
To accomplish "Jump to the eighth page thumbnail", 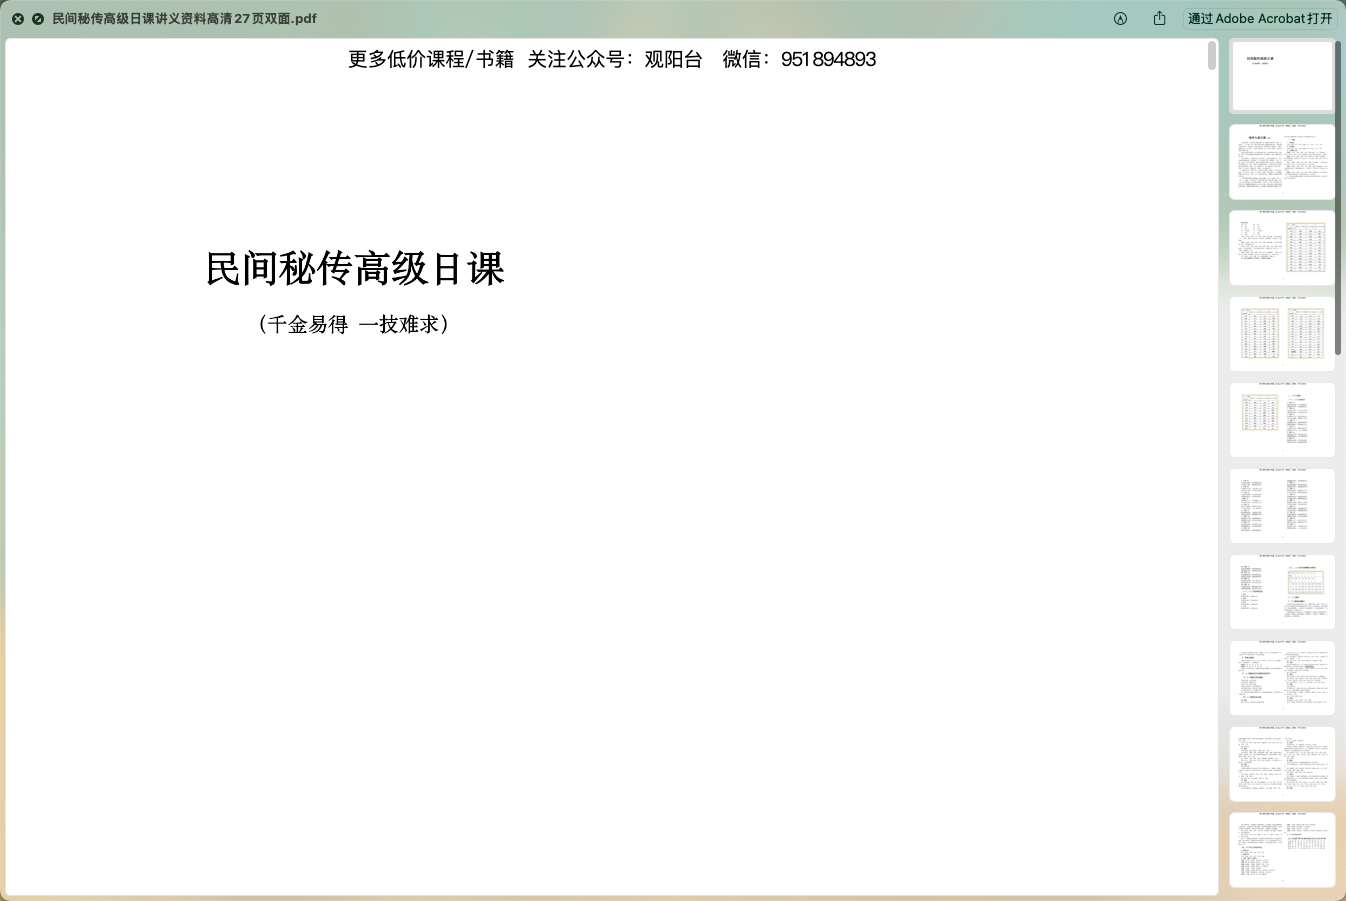I will coord(1281,678).
